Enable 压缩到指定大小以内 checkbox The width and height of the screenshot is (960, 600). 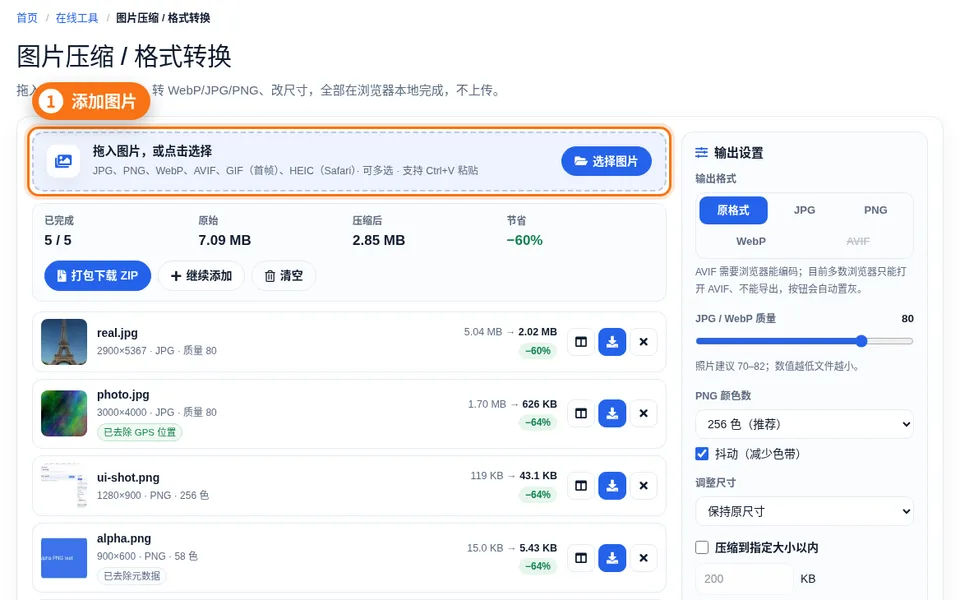click(702, 547)
